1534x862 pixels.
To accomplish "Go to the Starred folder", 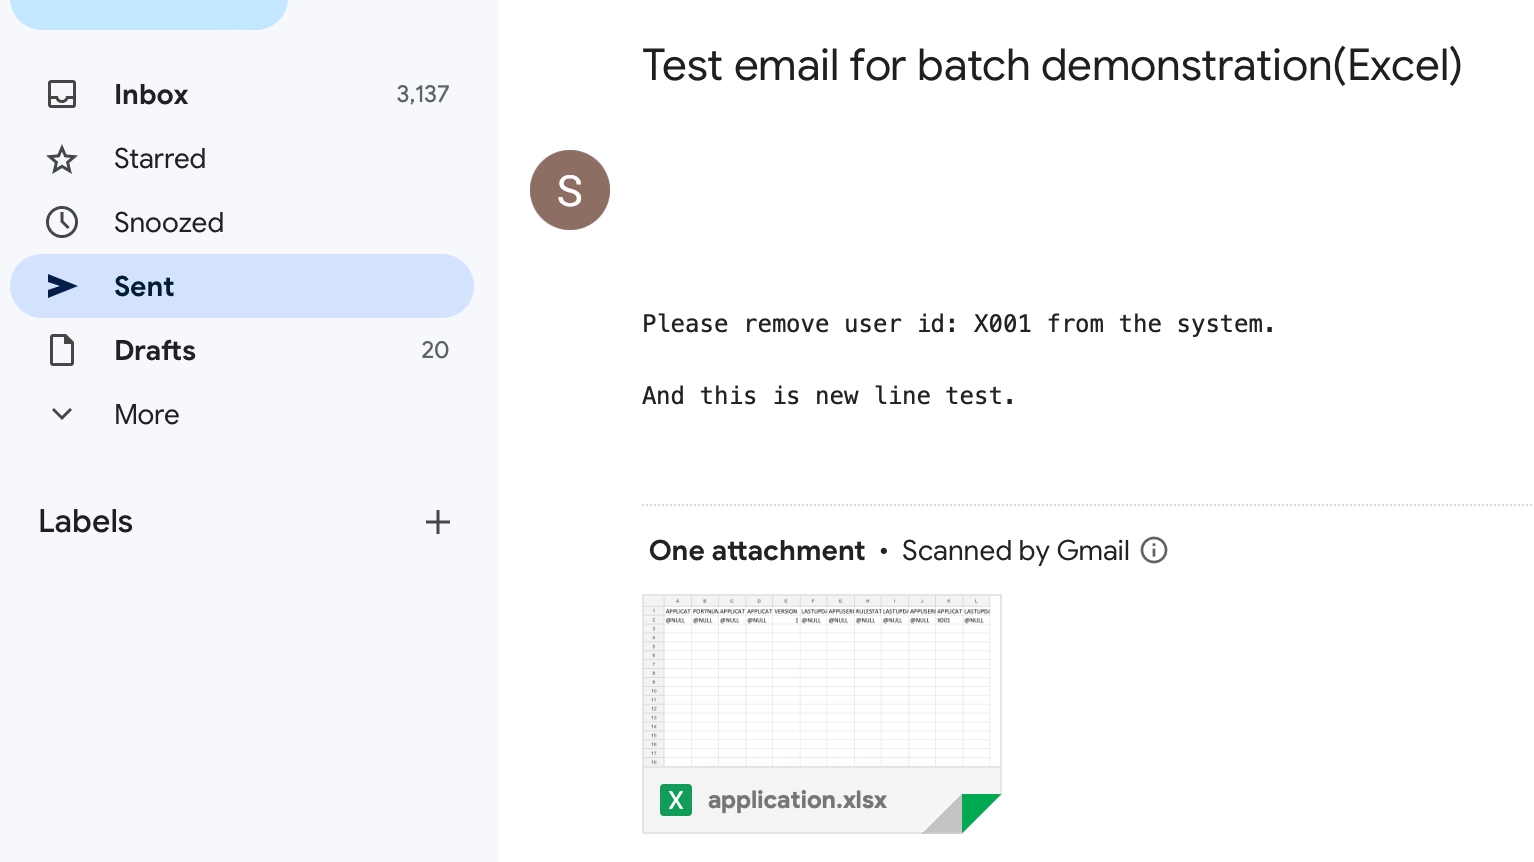I will (x=160, y=159).
